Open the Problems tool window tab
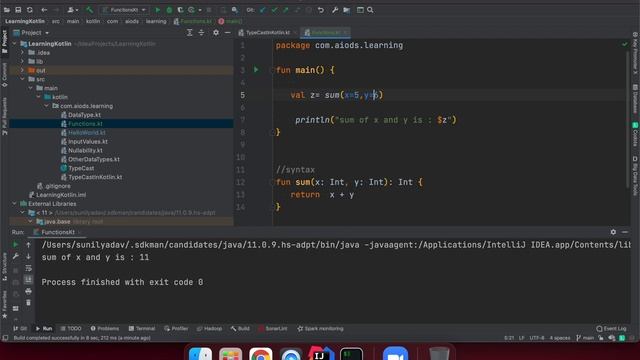The width and height of the screenshot is (640, 360). pos(105,329)
